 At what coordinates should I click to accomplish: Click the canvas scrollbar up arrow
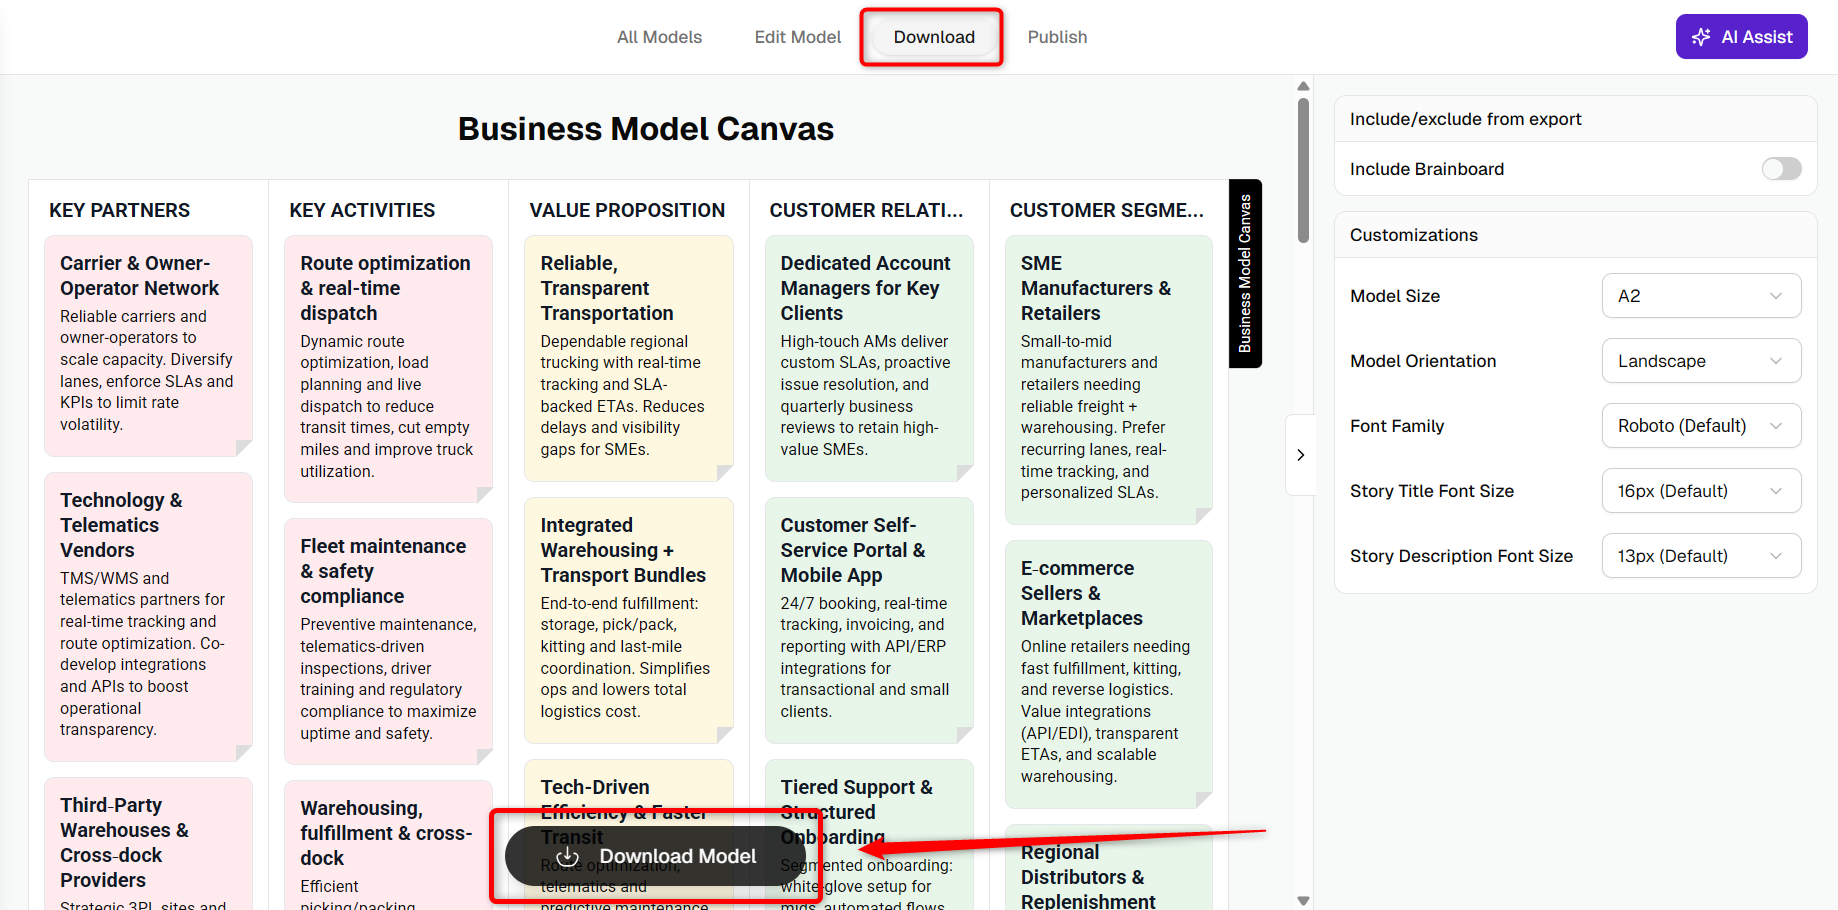[1303, 86]
